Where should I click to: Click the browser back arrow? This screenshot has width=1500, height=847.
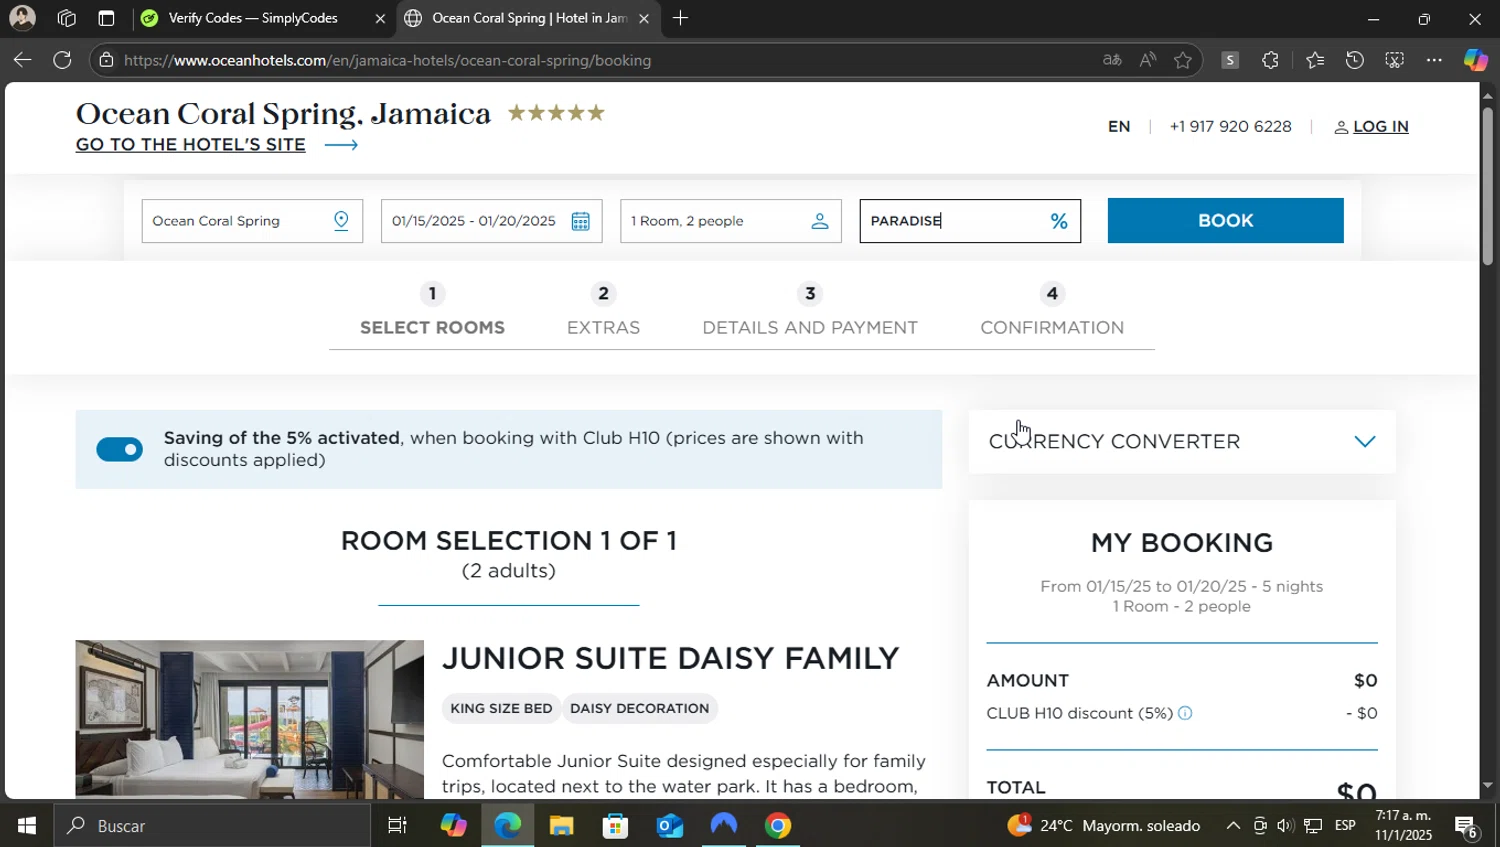pyautogui.click(x=22, y=60)
